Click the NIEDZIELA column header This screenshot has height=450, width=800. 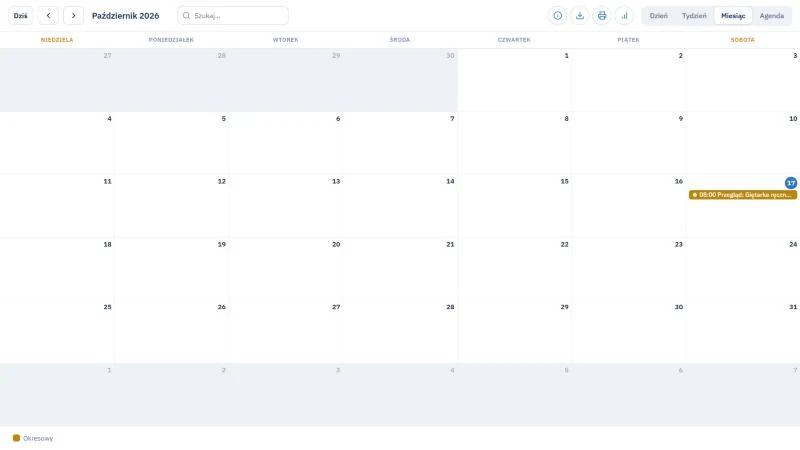tap(57, 40)
